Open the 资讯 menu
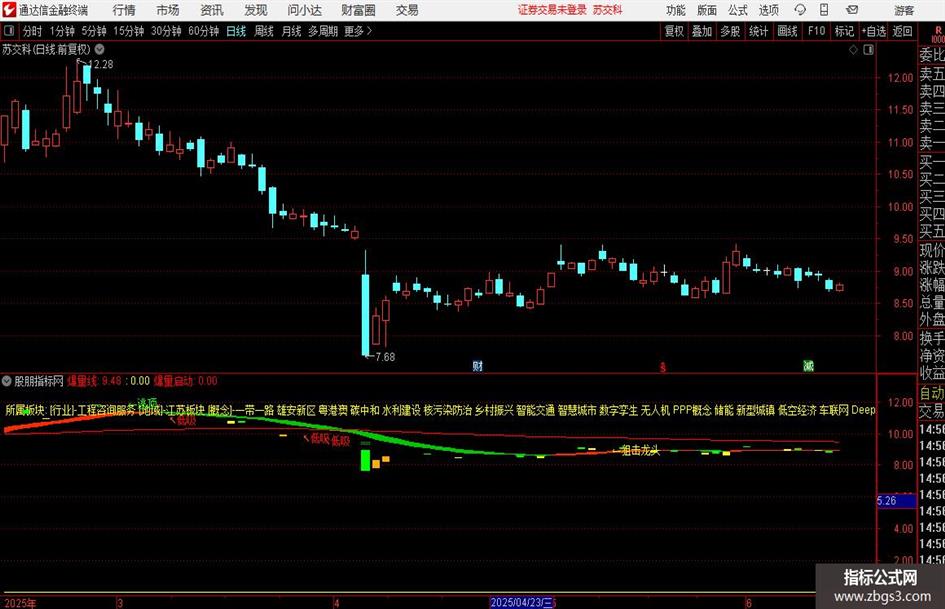The height and width of the screenshot is (609, 945). click(212, 10)
